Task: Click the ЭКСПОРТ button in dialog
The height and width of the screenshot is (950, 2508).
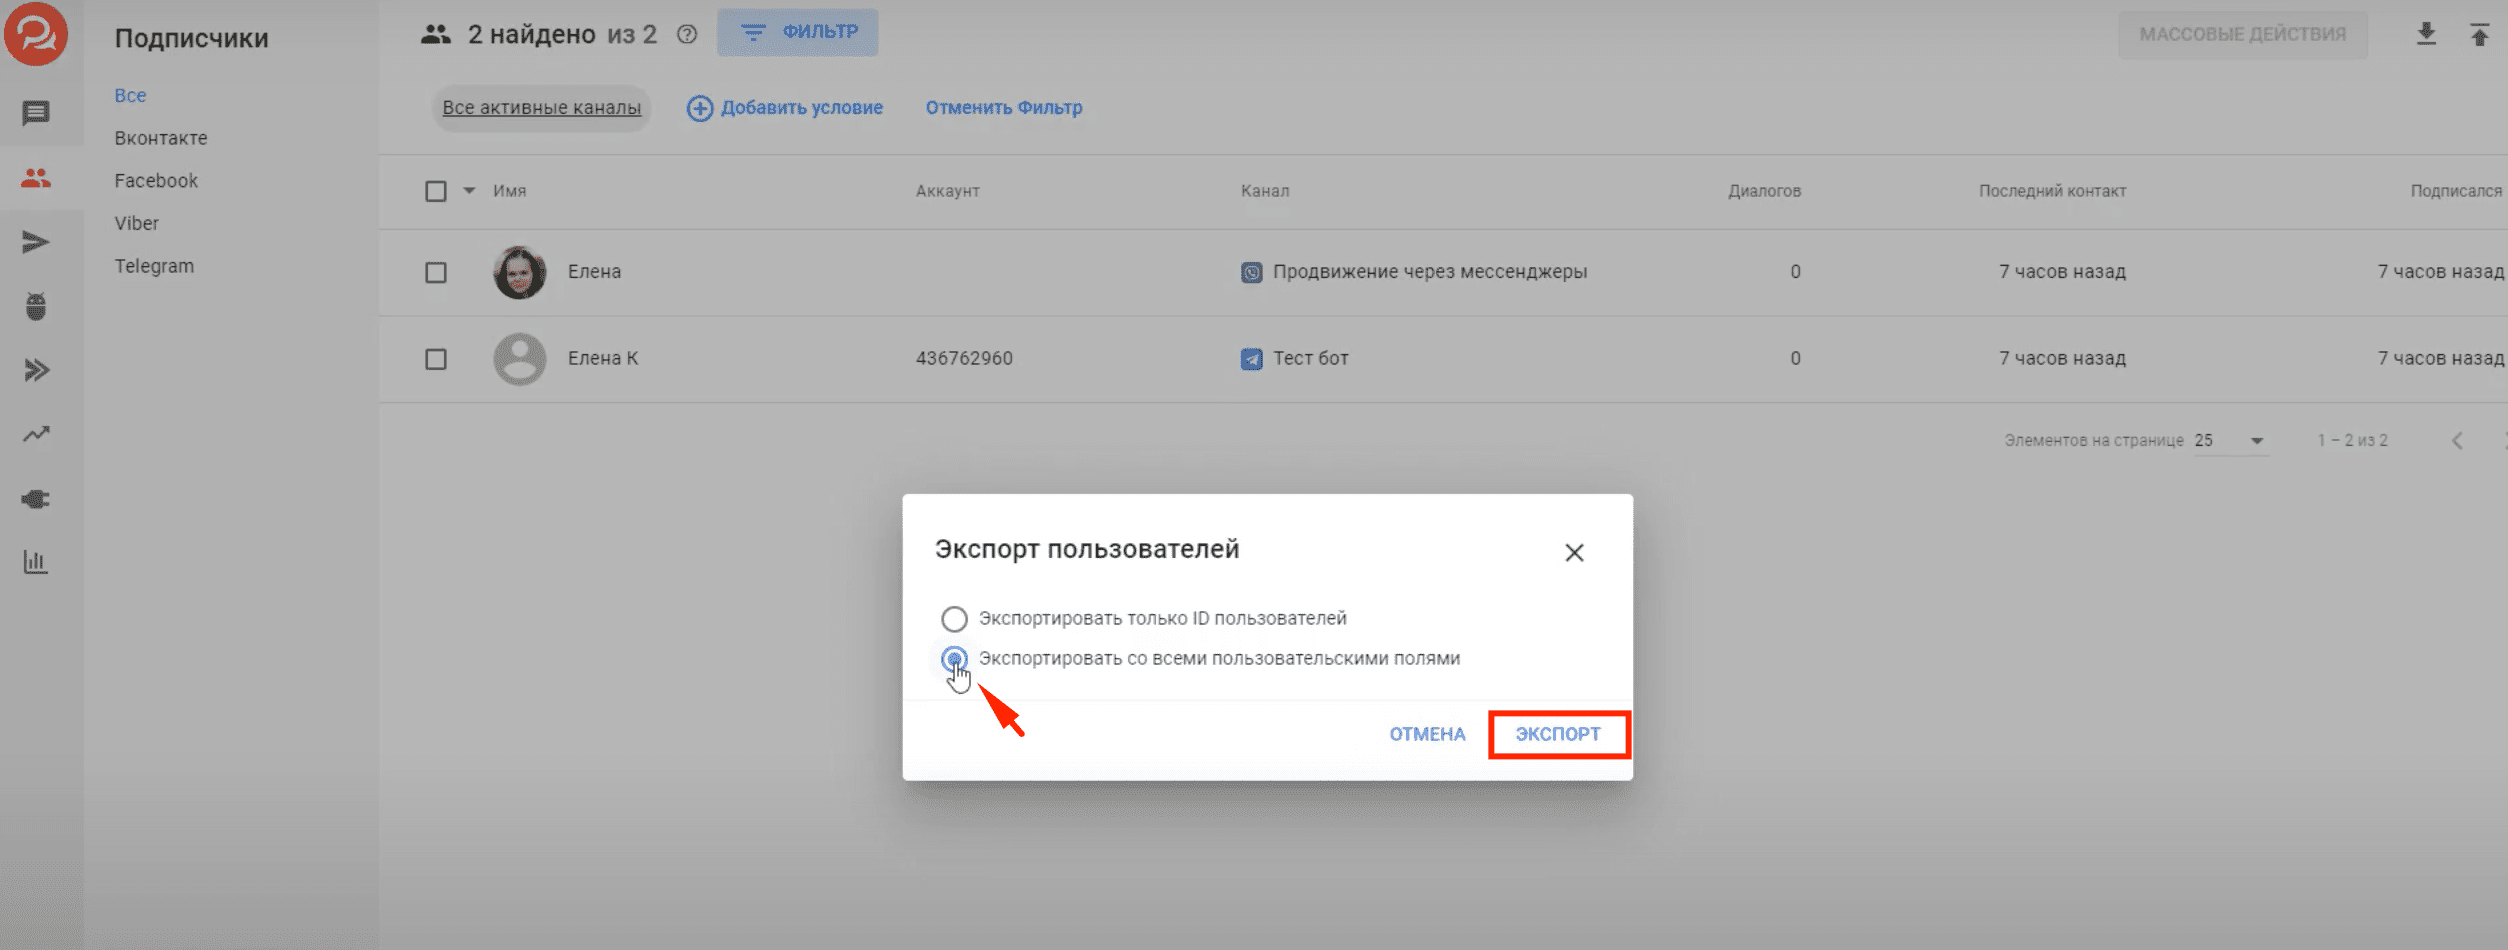Action: (1558, 735)
